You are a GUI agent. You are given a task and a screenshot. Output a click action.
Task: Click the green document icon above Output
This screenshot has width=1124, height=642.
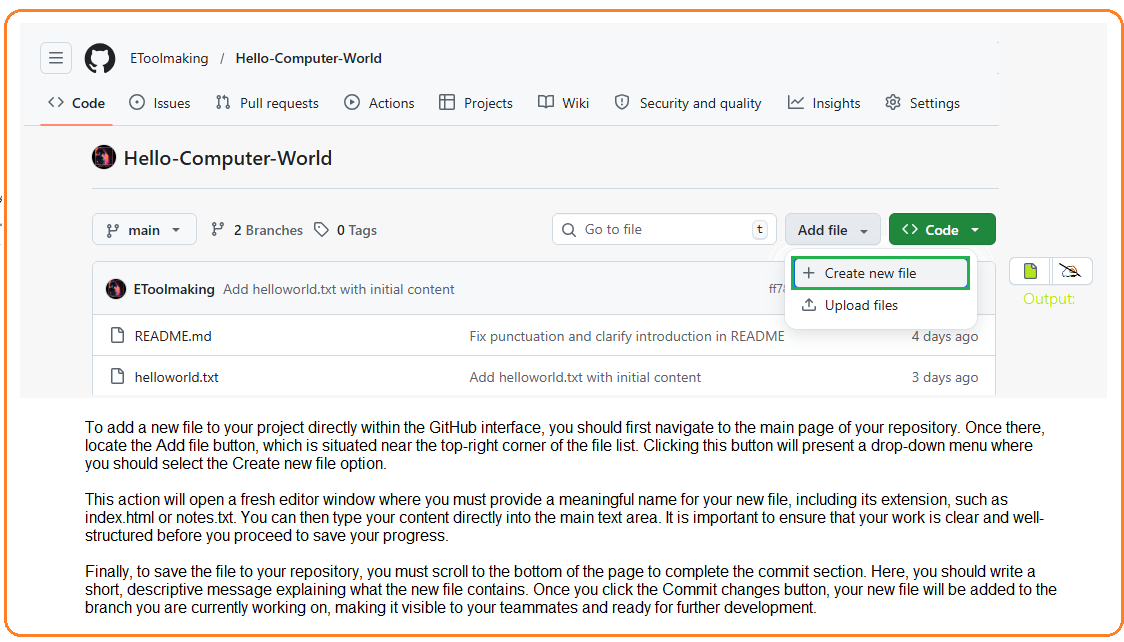pos(1030,271)
